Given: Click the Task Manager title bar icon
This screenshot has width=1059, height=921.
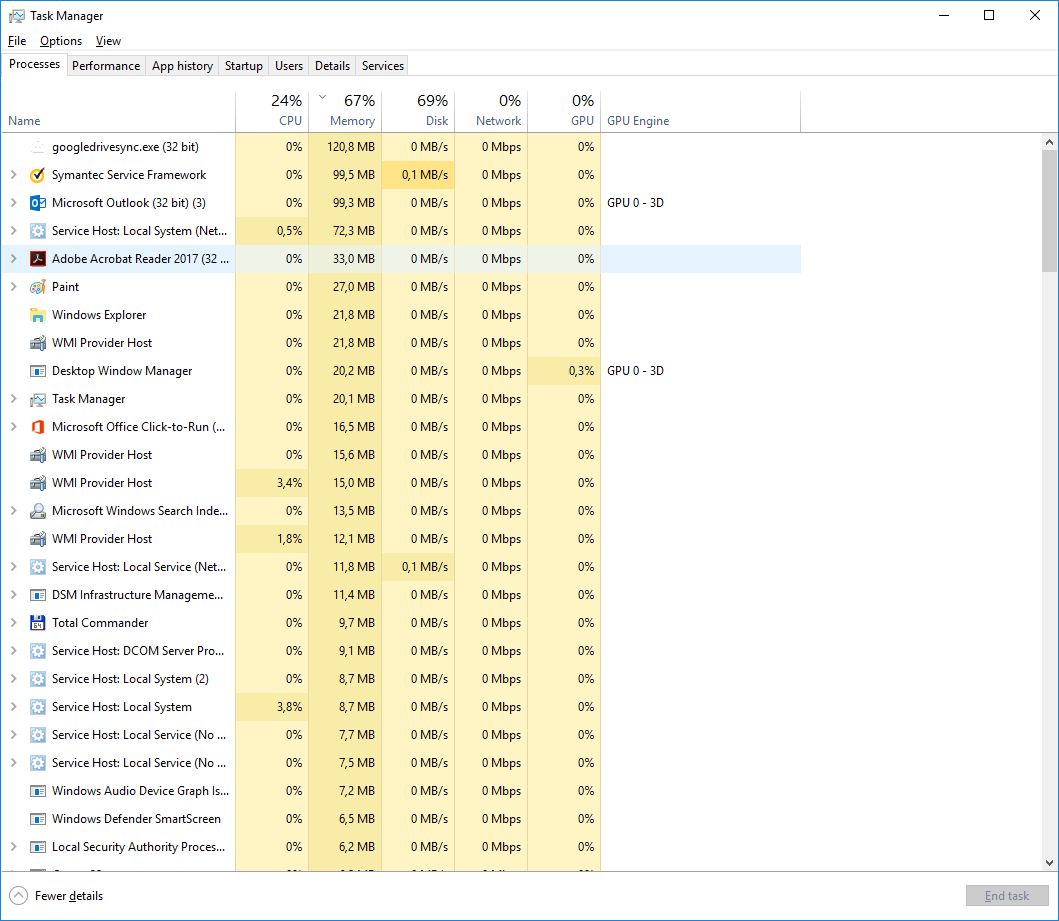Looking at the screenshot, I should click(17, 16).
